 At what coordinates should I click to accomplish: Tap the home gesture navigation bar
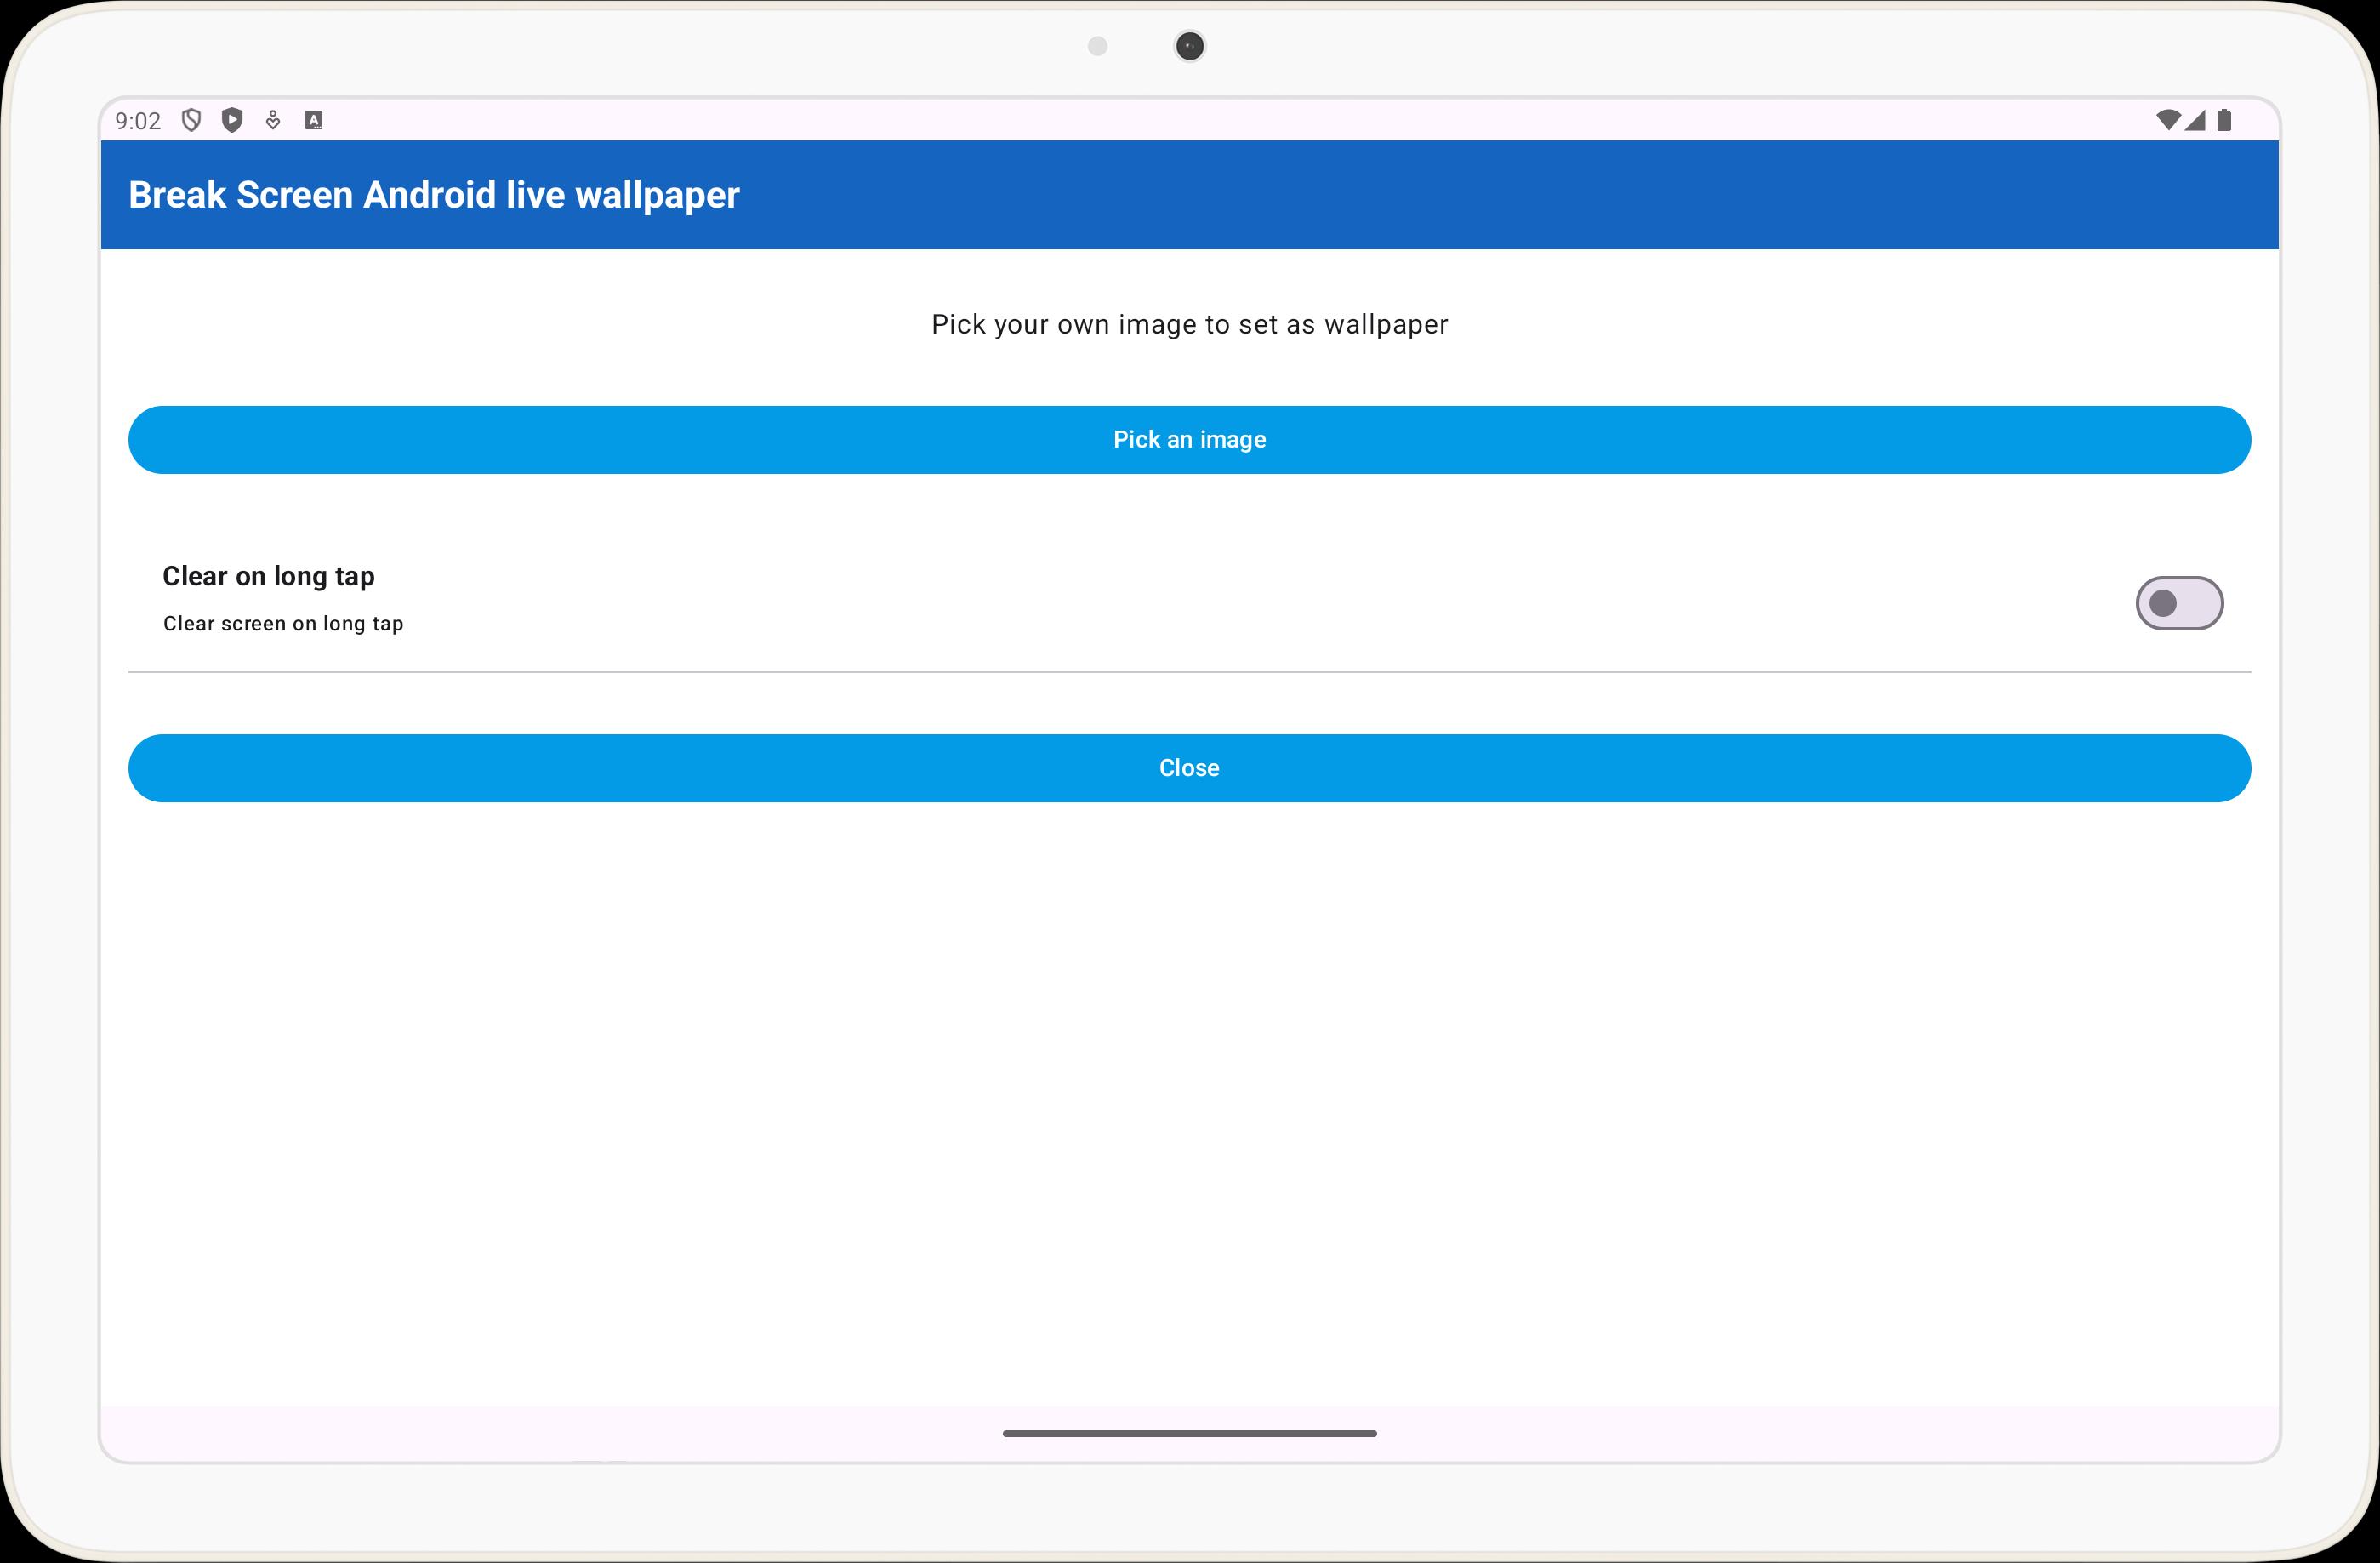pos(1189,1433)
